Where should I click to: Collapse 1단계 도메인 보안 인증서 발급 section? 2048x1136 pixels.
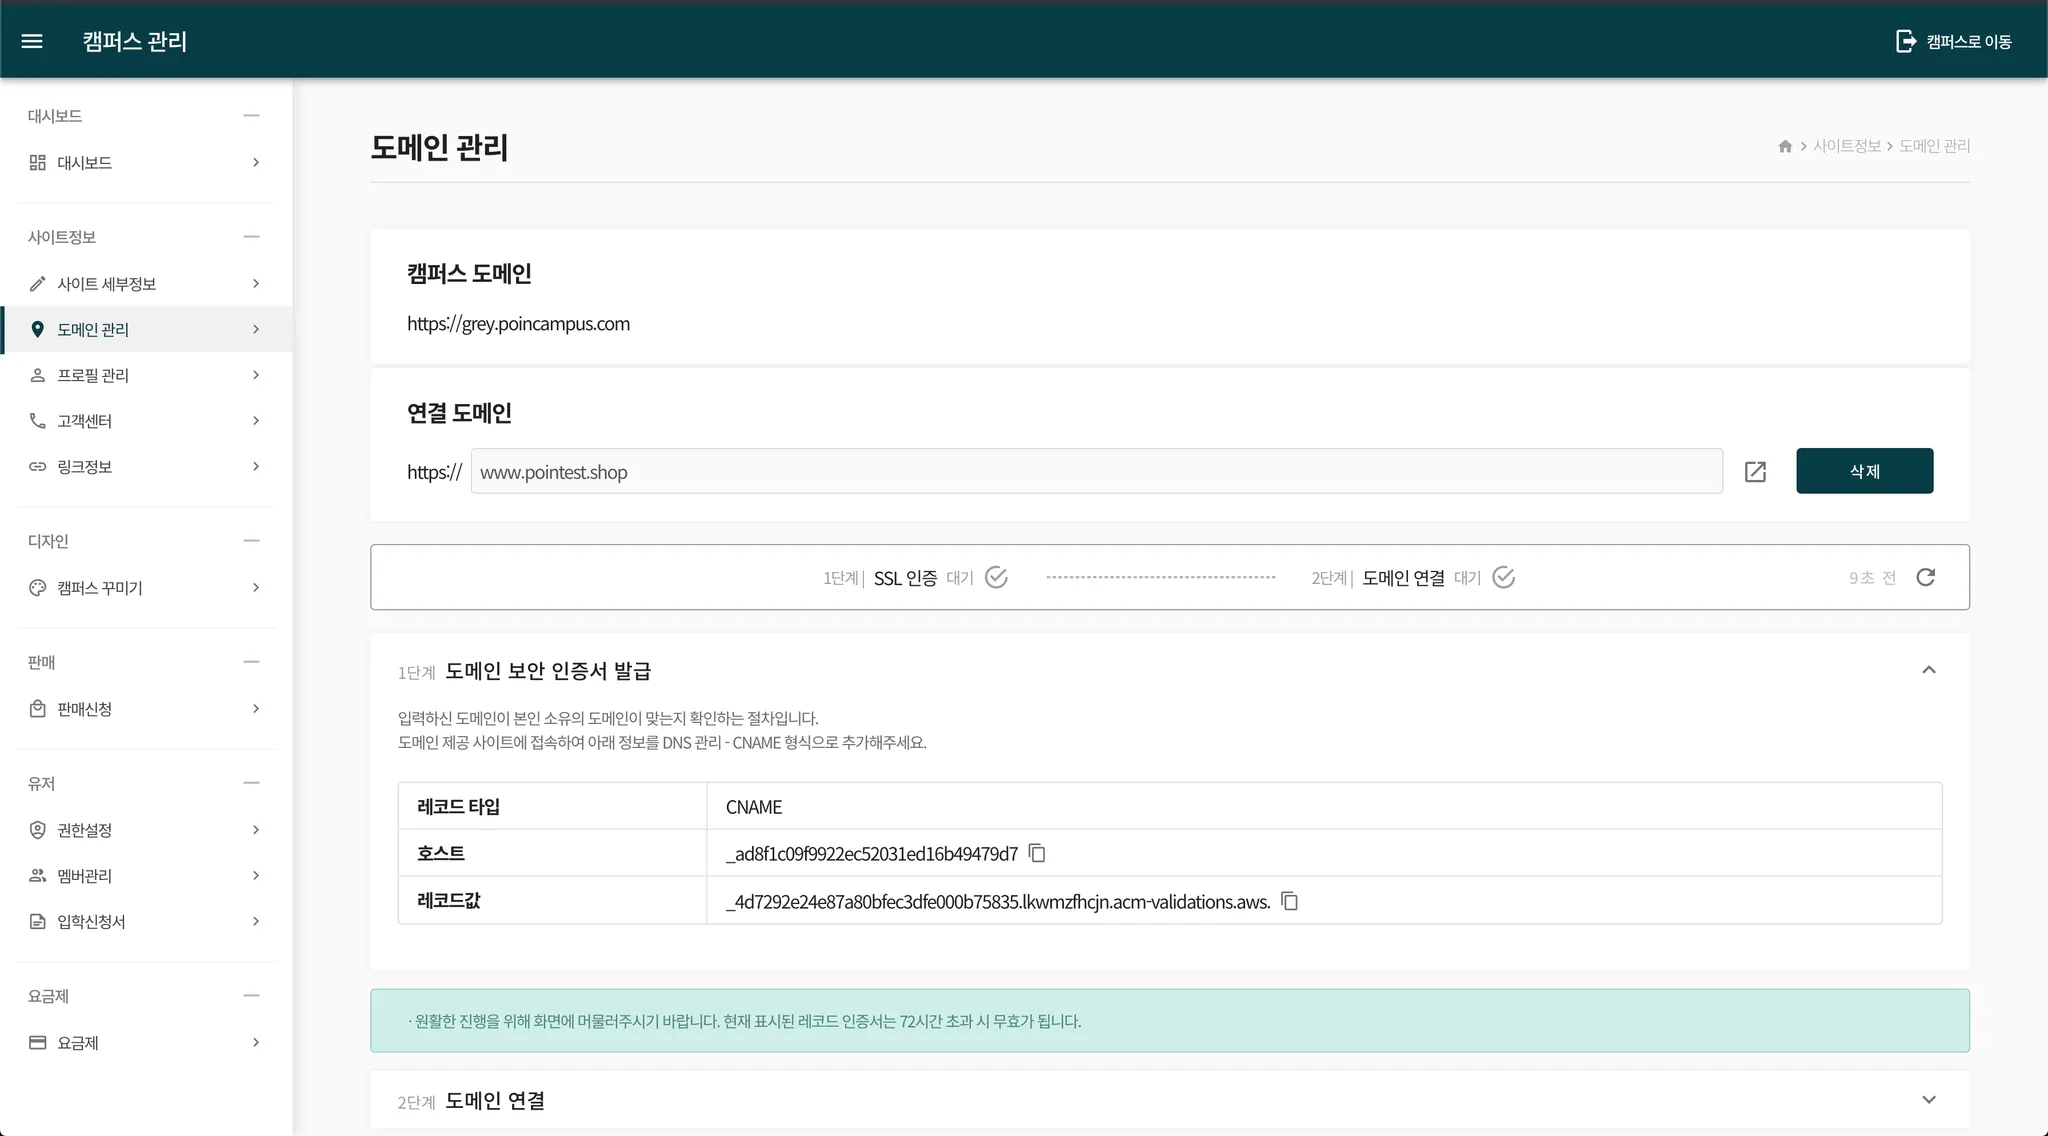pos(1929,670)
